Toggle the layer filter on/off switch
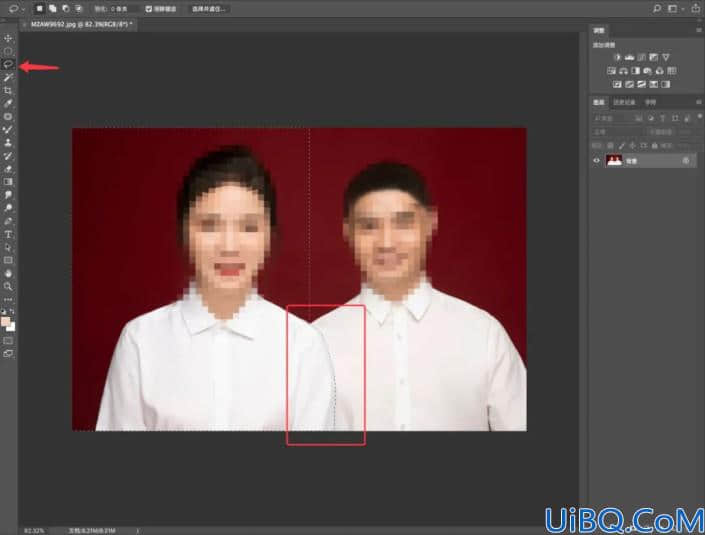The height and width of the screenshot is (535, 705). 700,117
